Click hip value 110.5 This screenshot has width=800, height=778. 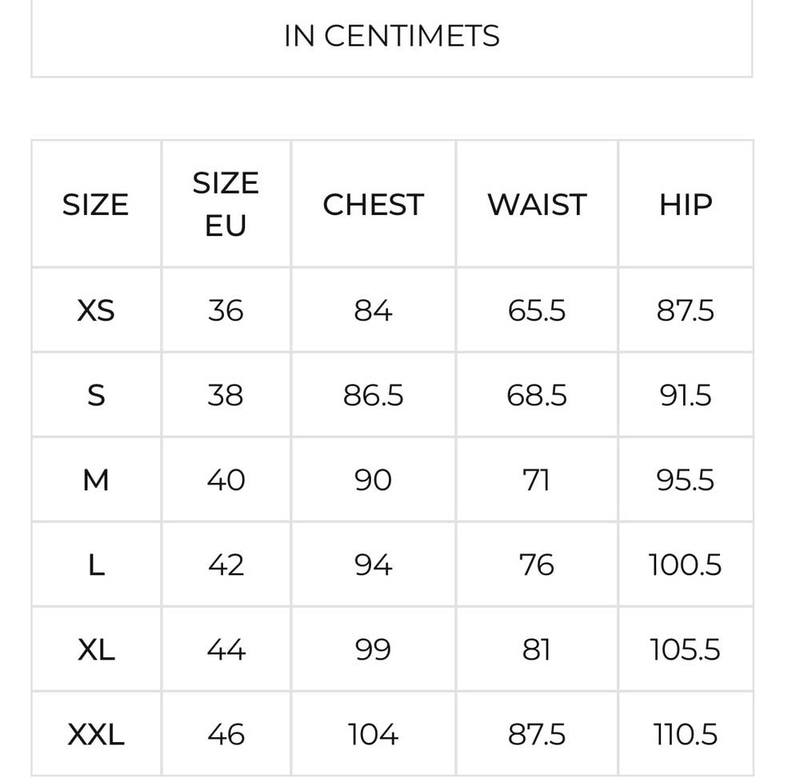(685, 735)
